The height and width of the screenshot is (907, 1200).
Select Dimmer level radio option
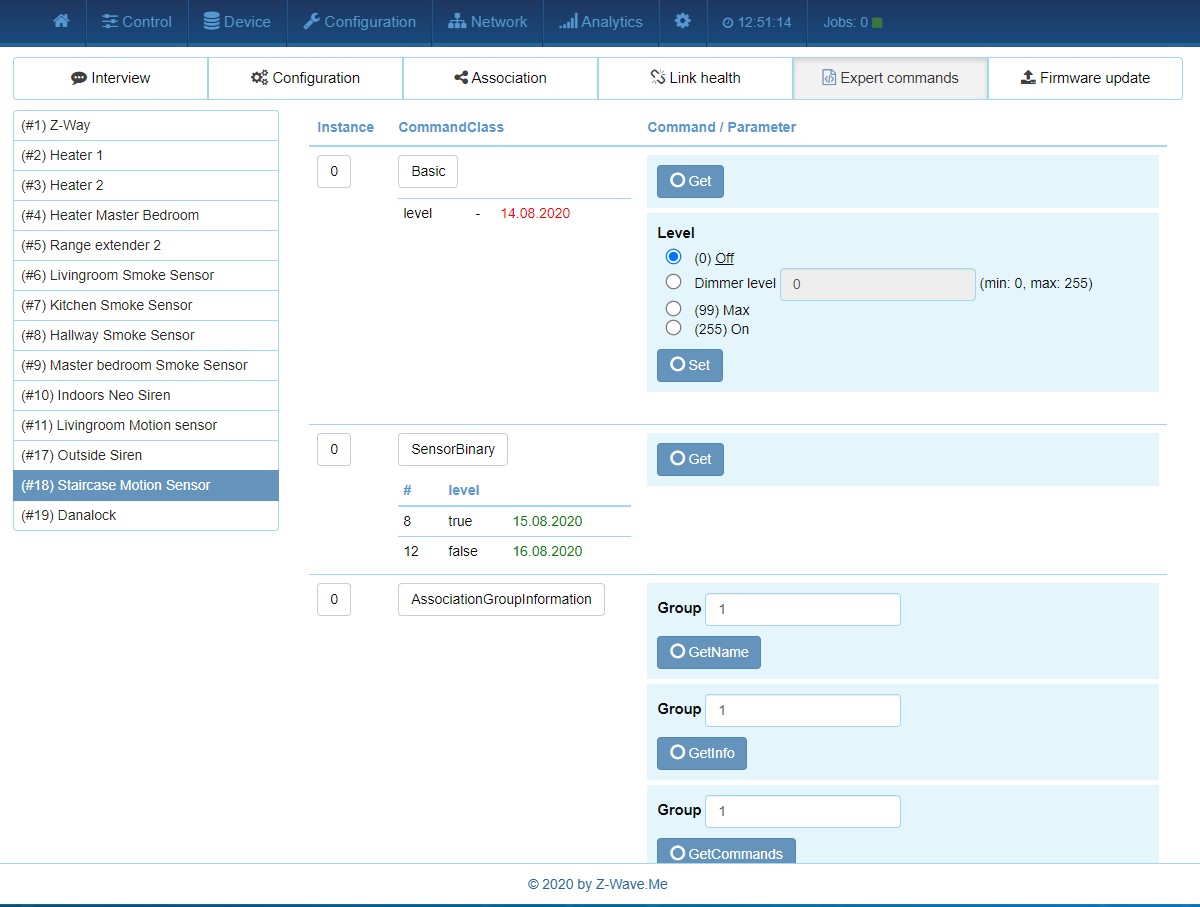tap(674, 283)
